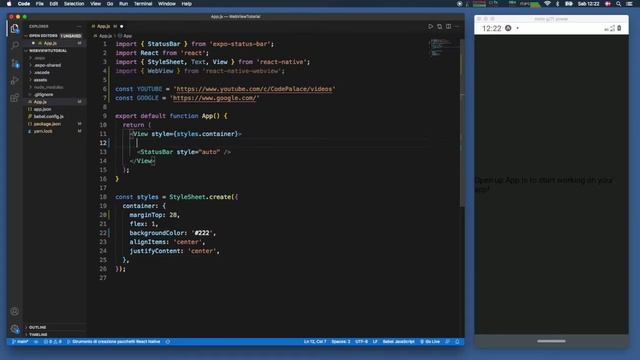Click the open changes icon in editor toolbar
The width and height of the screenshot is (640, 360).
[440, 27]
